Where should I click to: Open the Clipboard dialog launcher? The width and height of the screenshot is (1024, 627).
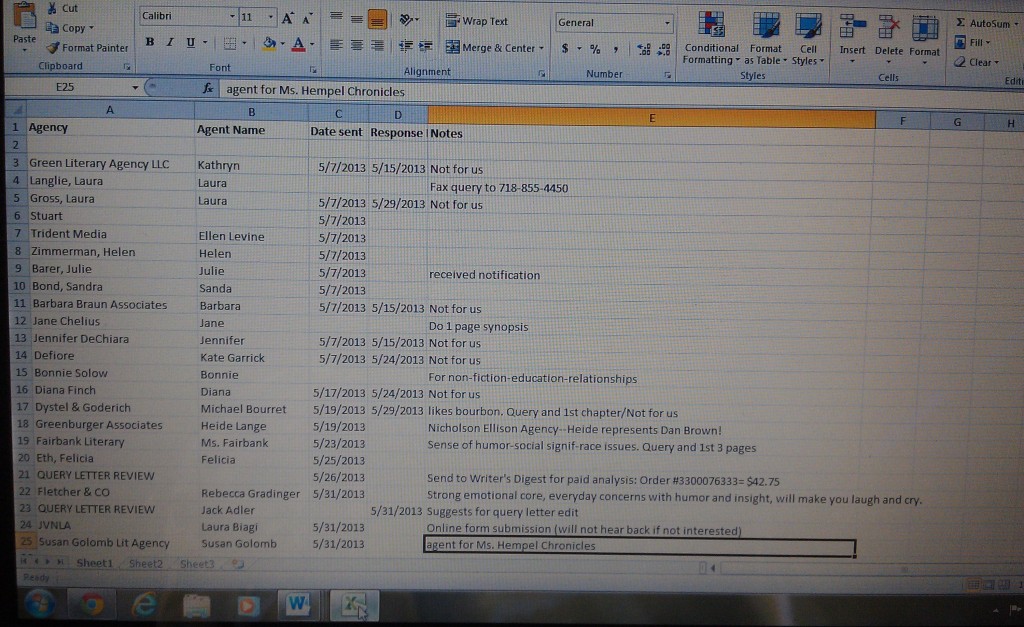coord(127,67)
